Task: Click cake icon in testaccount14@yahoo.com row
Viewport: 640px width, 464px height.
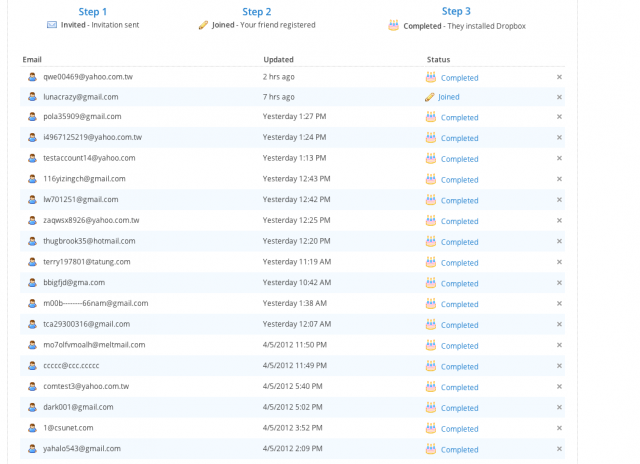Action: (x=431, y=158)
